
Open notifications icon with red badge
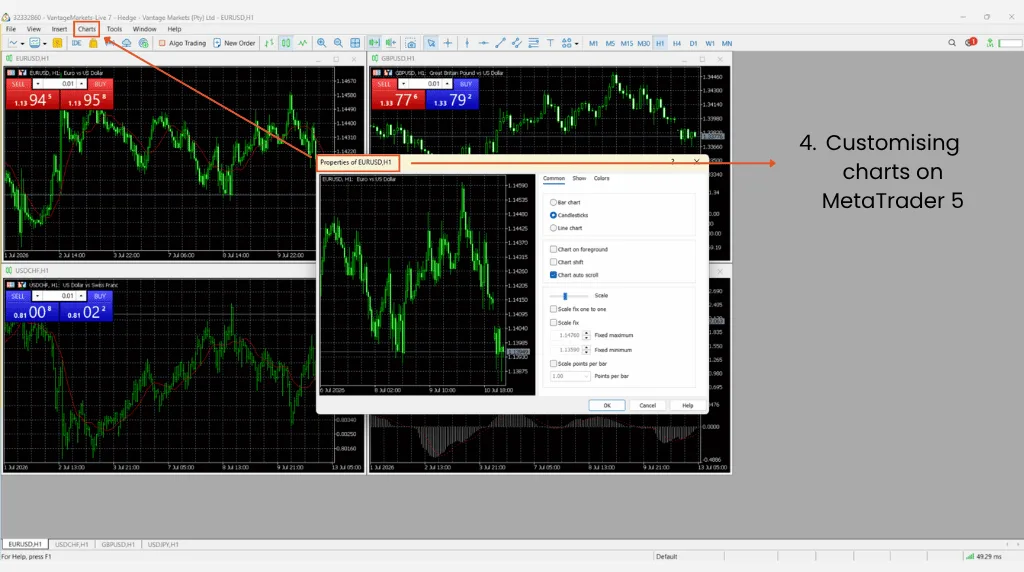971,42
